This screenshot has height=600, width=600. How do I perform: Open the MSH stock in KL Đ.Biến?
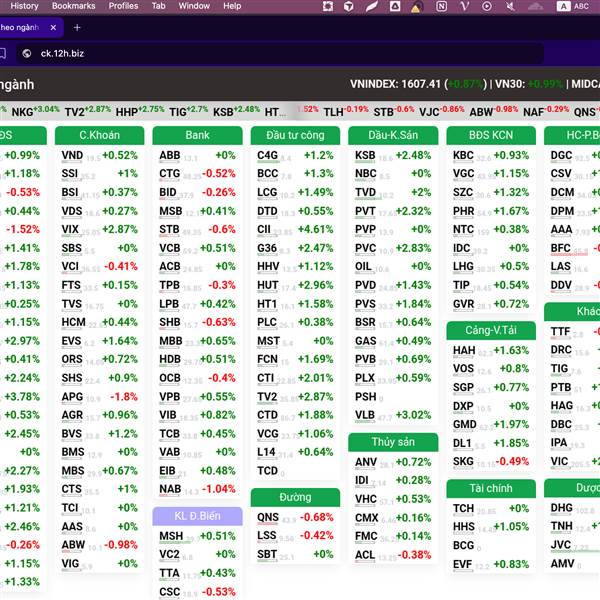click(197, 536)
